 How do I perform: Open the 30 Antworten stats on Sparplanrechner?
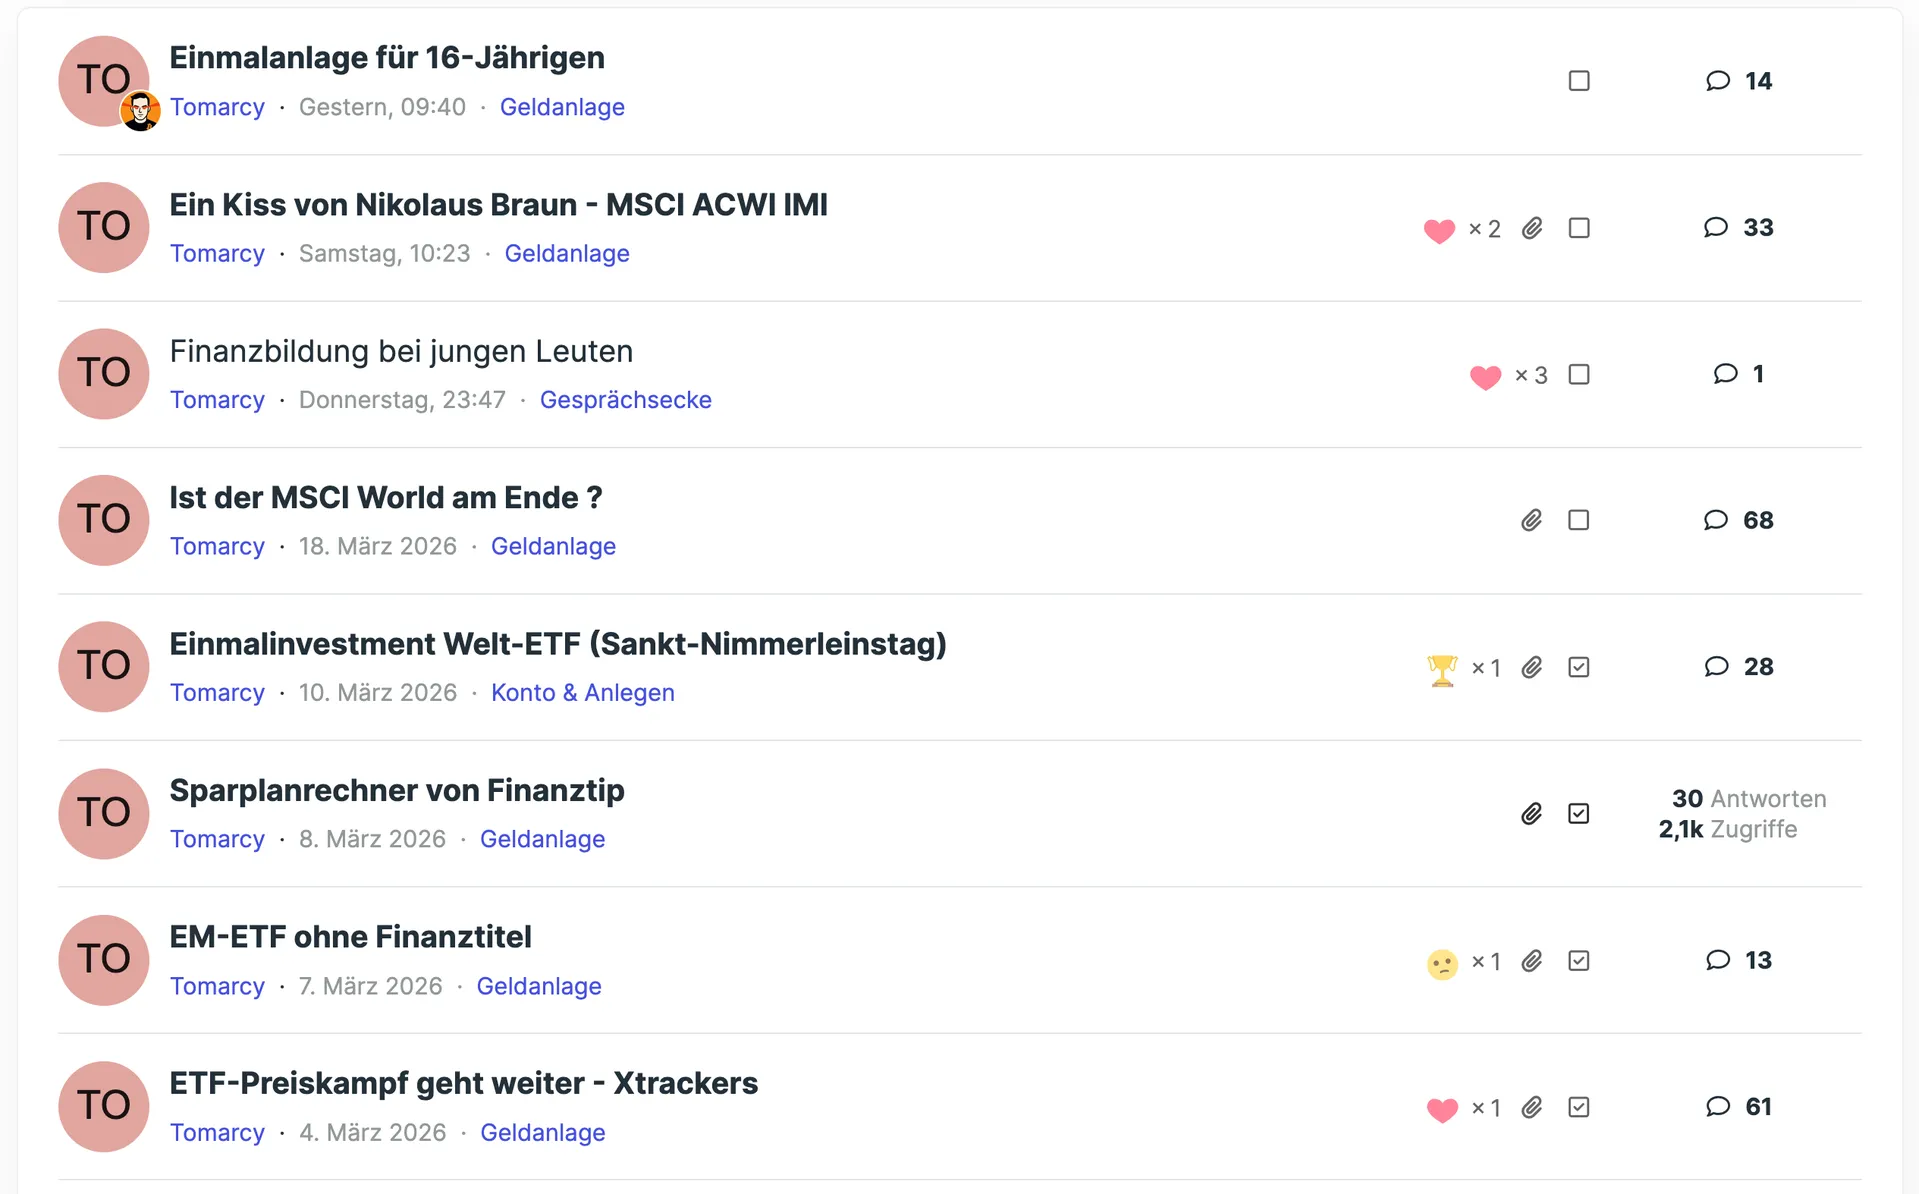pyautogui.click(x=1749, y=799)
